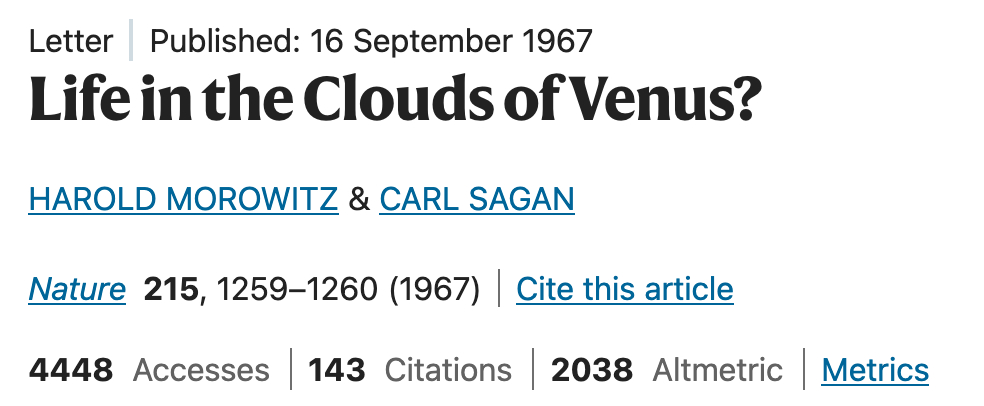The width and height of the screenshot is (984, 406).
Task: Click the 2038 Altmetric score number
Action: (x=592, y=371)
